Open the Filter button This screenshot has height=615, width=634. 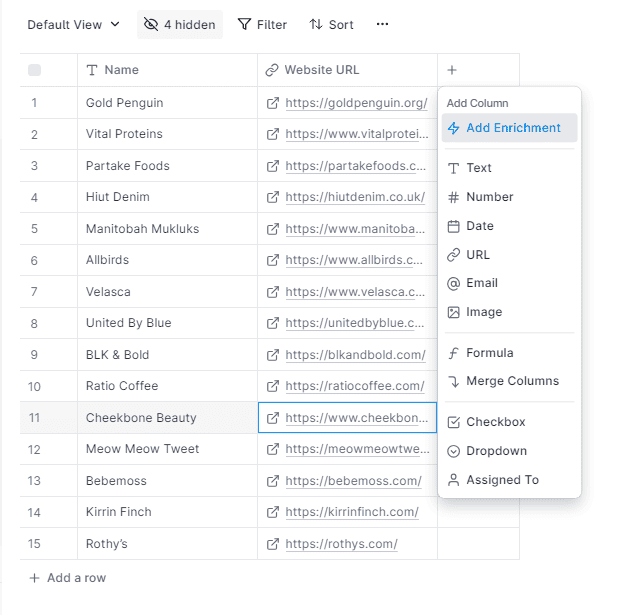point(262,25)
